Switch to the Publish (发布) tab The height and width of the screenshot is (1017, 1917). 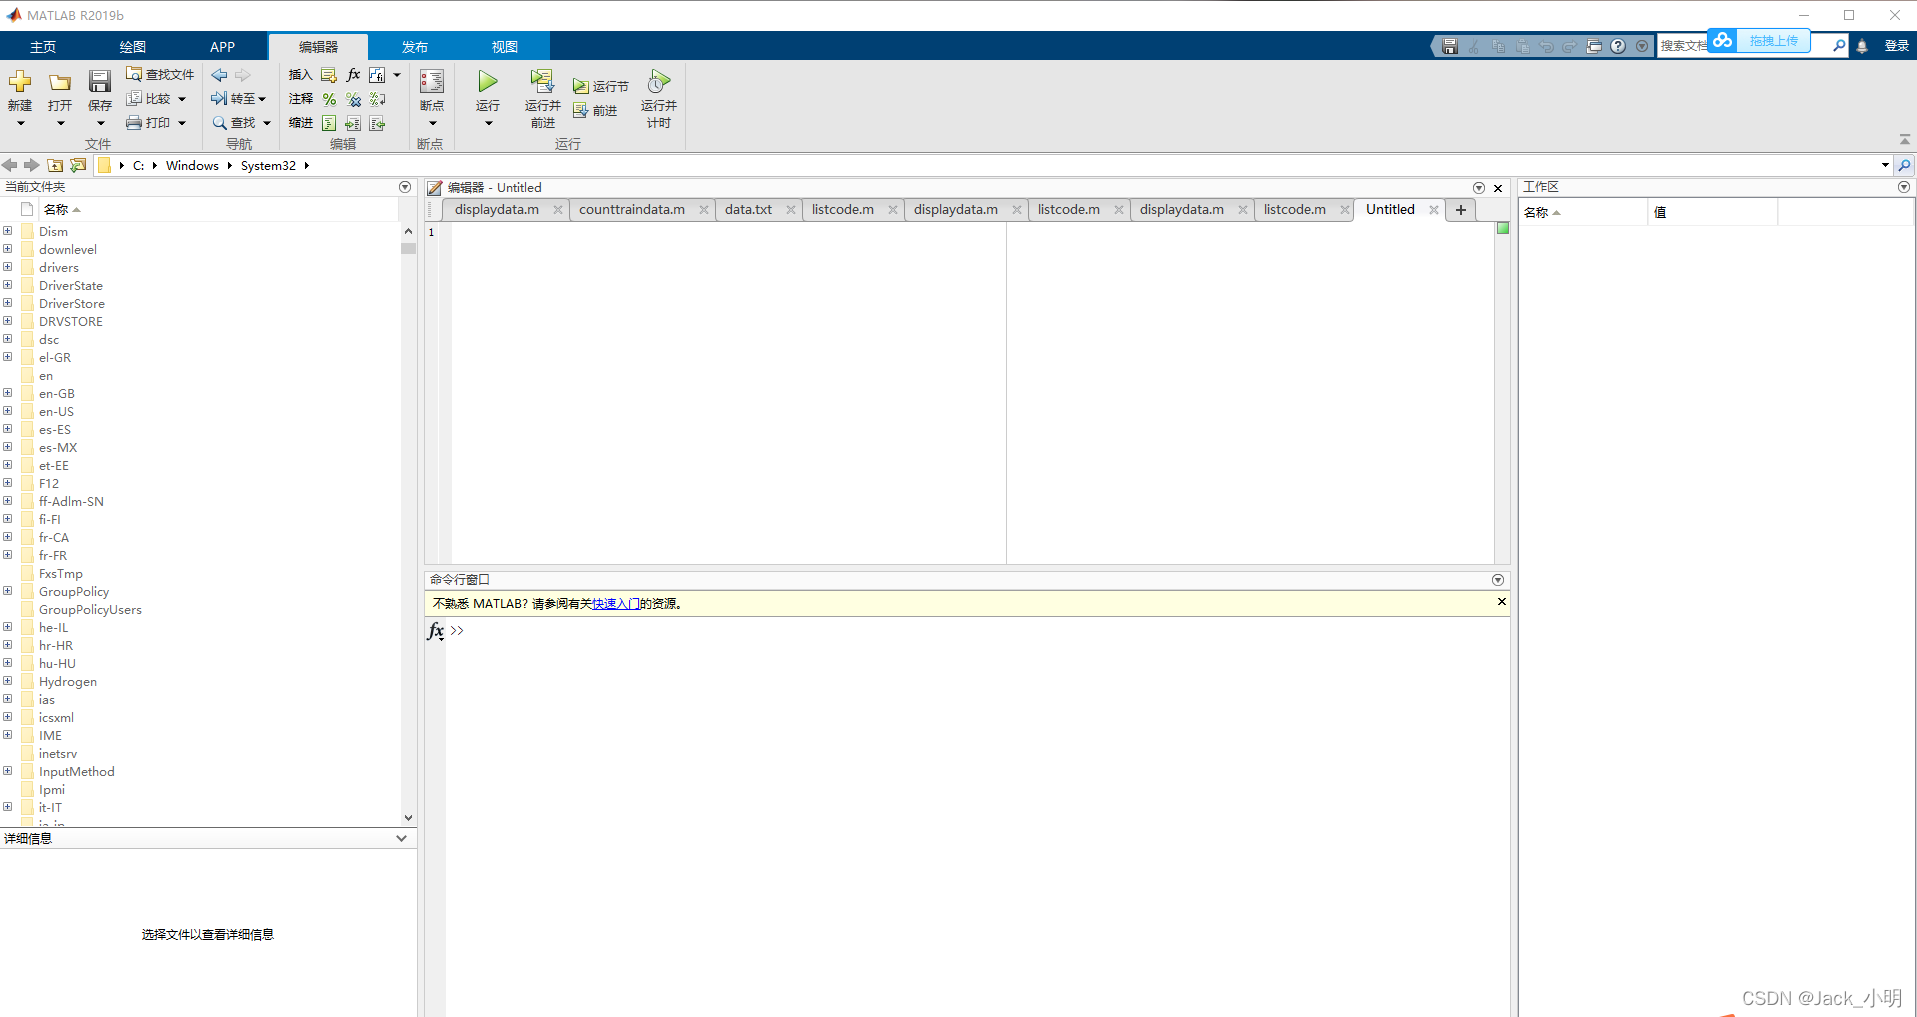(x=414, y=47)
